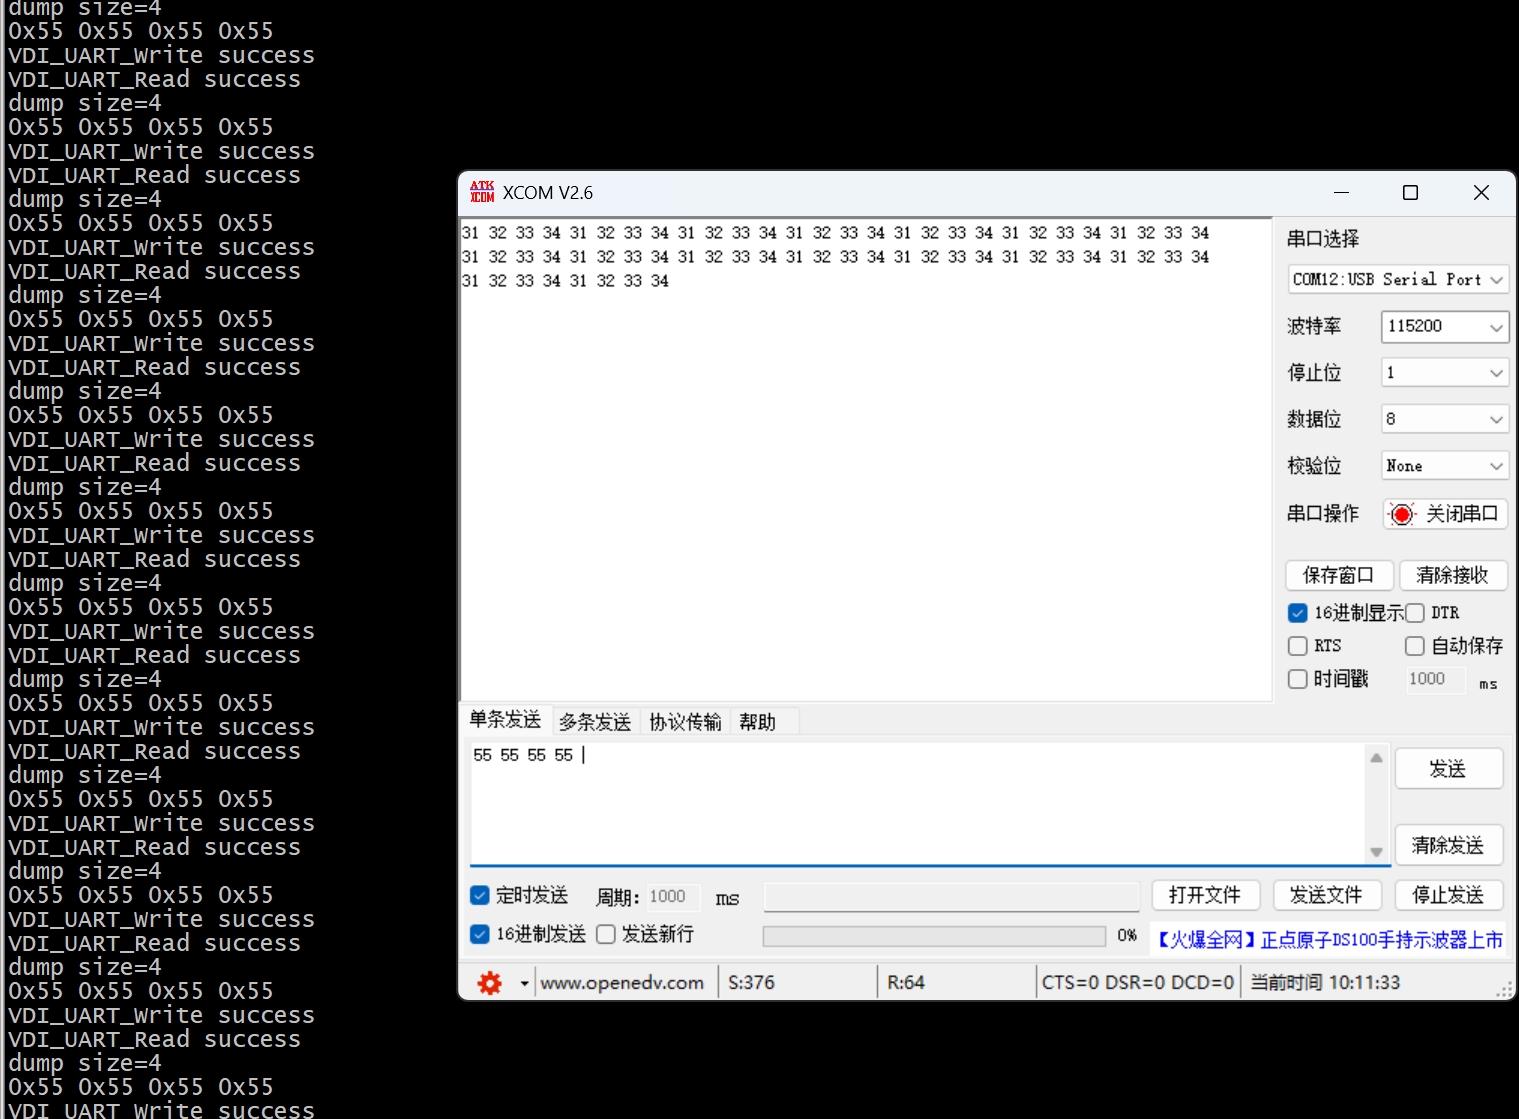The image size is (1519, 1119).
Task: Click the window resize grip at status bar corner
Action: click(x=1503, y=988)
